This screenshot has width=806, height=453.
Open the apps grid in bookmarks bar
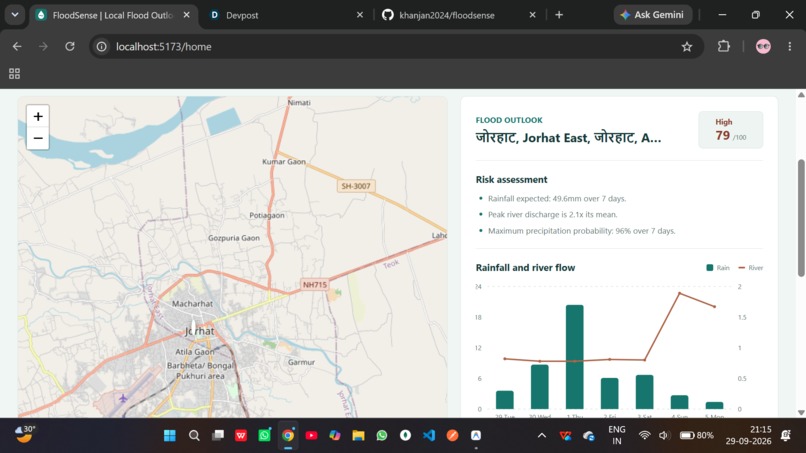click(14, 74)
